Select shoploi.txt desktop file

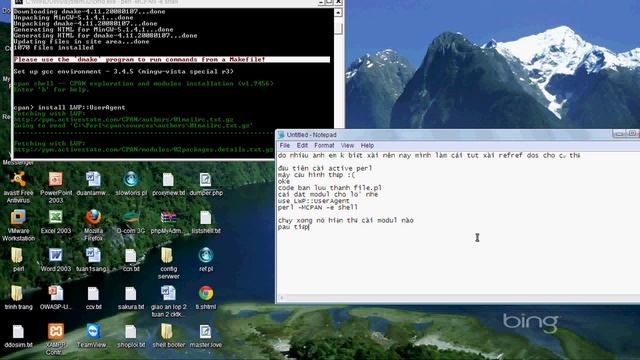tap(131, 331)
